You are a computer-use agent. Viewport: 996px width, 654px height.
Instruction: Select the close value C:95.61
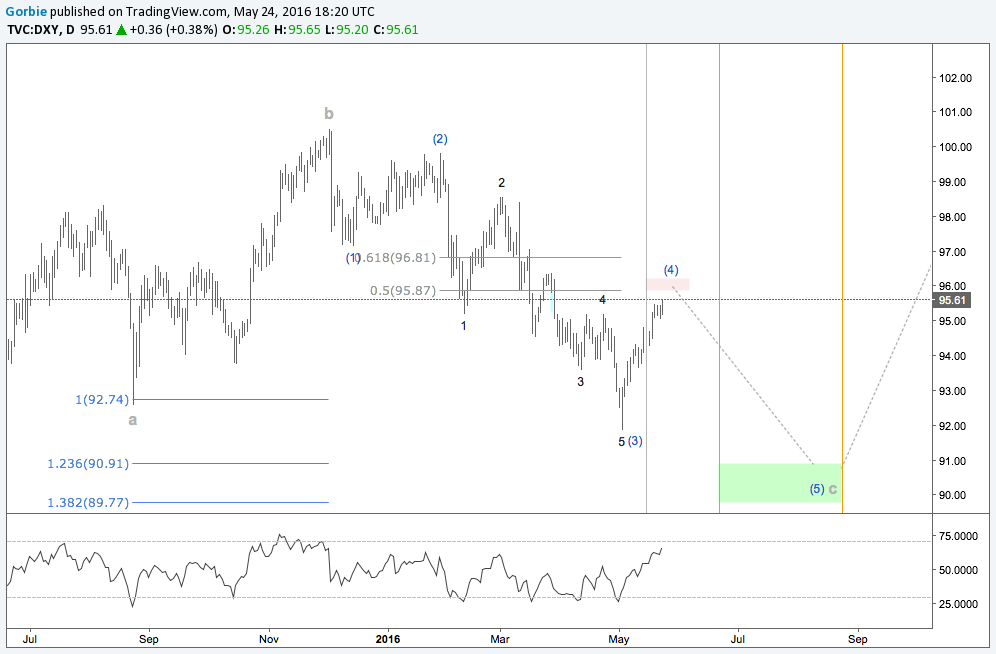396,30
